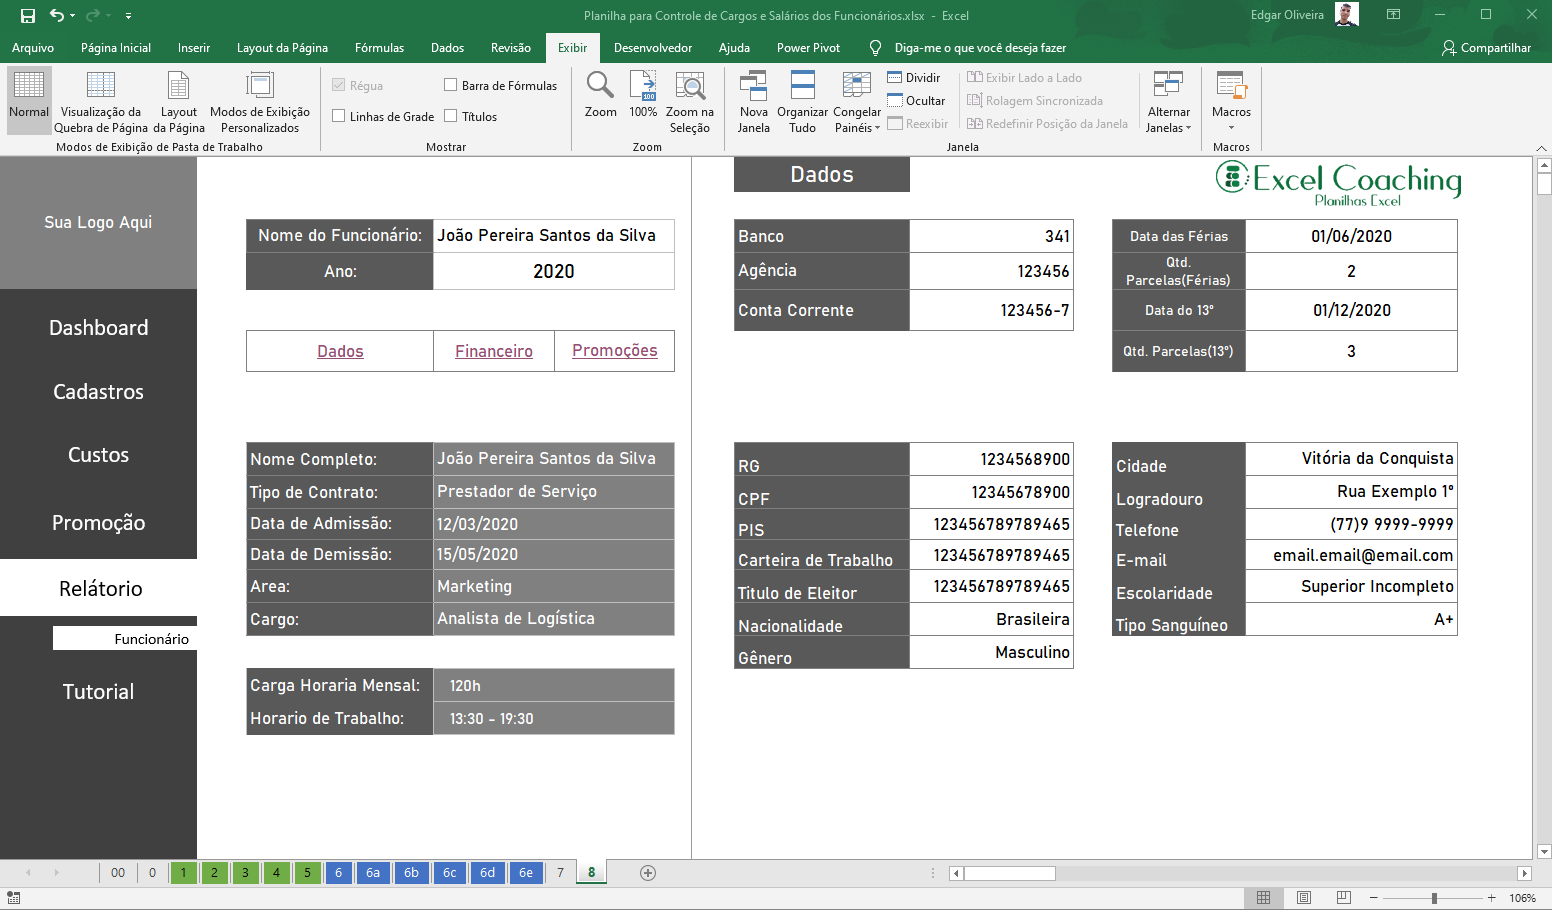Open the Alternar Janelas dropdown
Screen dimensions: 1552x910
pyautogui.click(x=1168, y=100)
